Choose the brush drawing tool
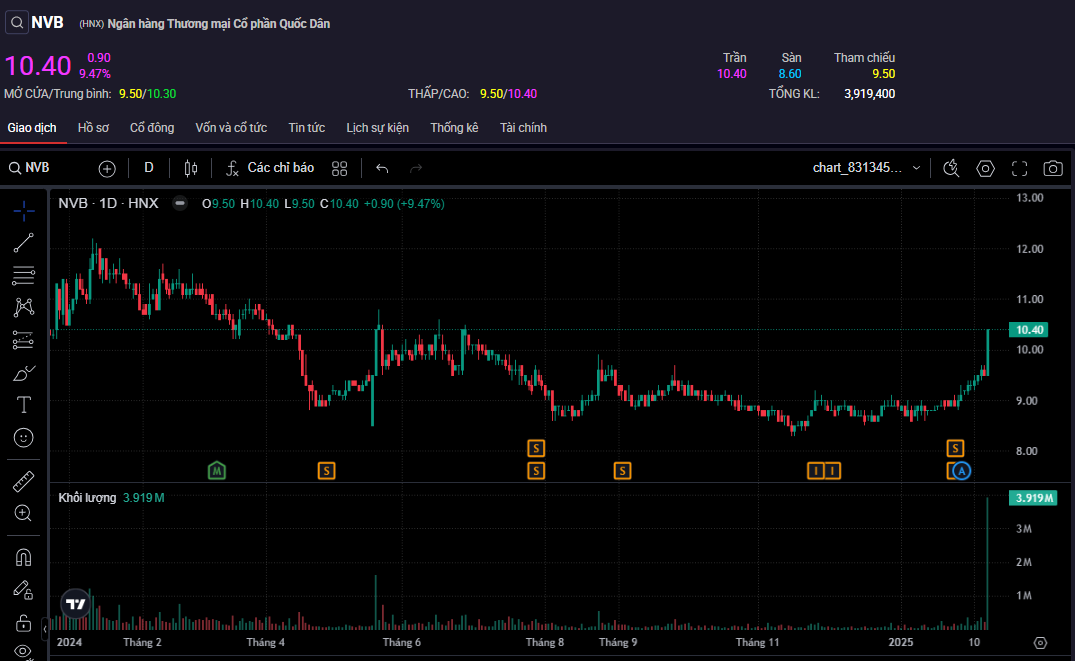This screenshot has width=1075, height=661. click(24, 373)
